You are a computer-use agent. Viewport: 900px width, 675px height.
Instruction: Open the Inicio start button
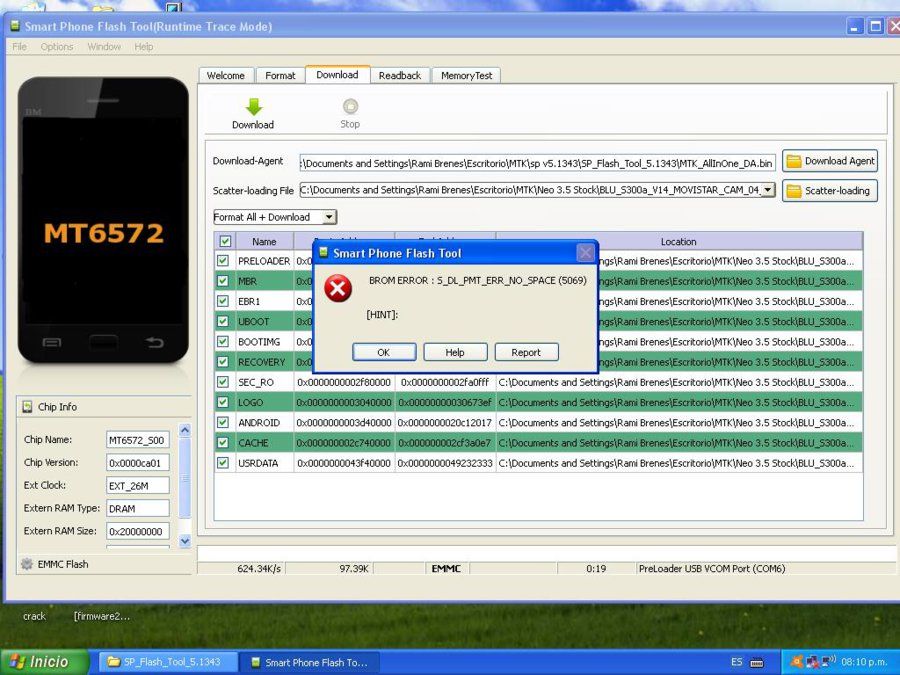44,662
